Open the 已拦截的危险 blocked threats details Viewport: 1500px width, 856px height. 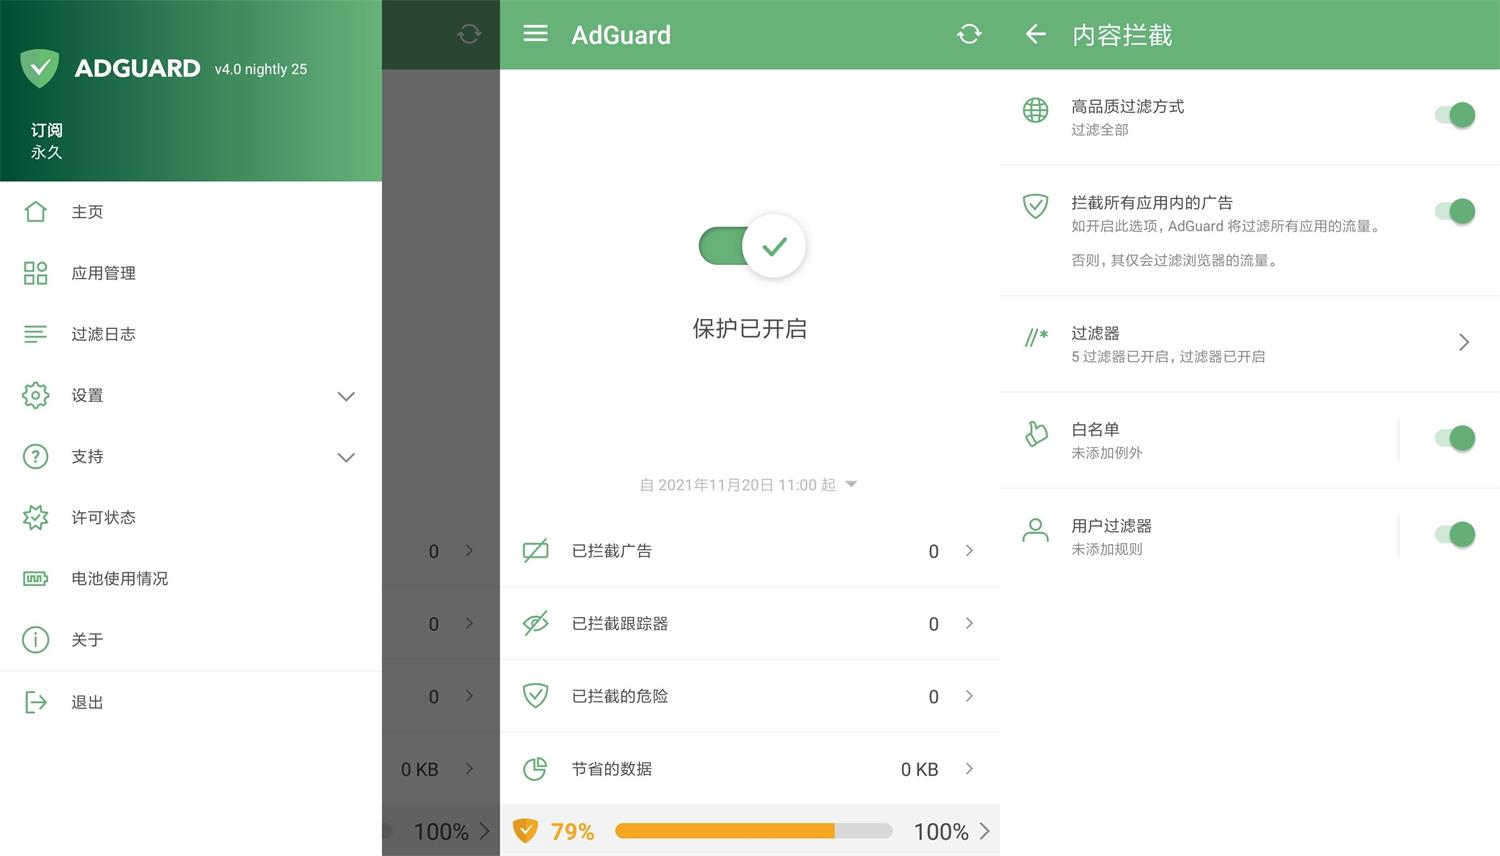[x=750, y=696]
